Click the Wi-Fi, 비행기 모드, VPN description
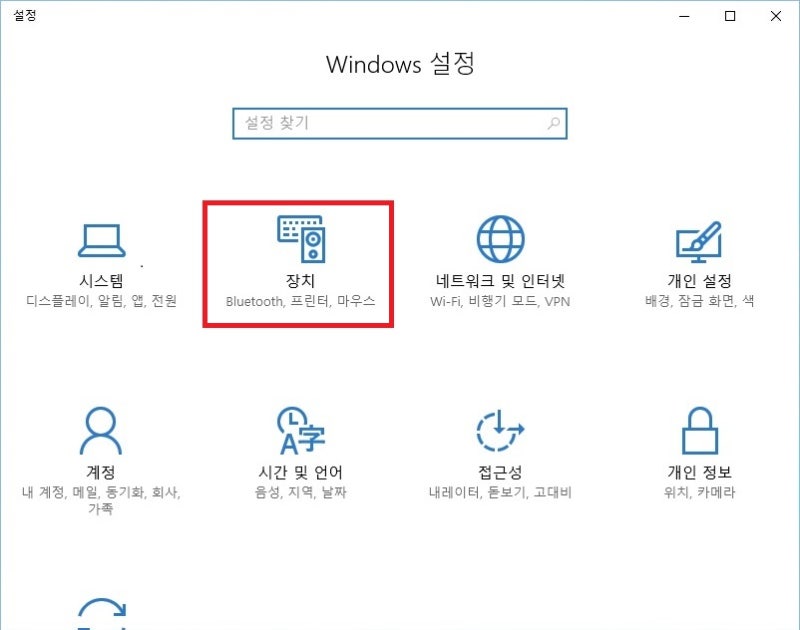The image size is (800, 630). (x=500, y=301)
